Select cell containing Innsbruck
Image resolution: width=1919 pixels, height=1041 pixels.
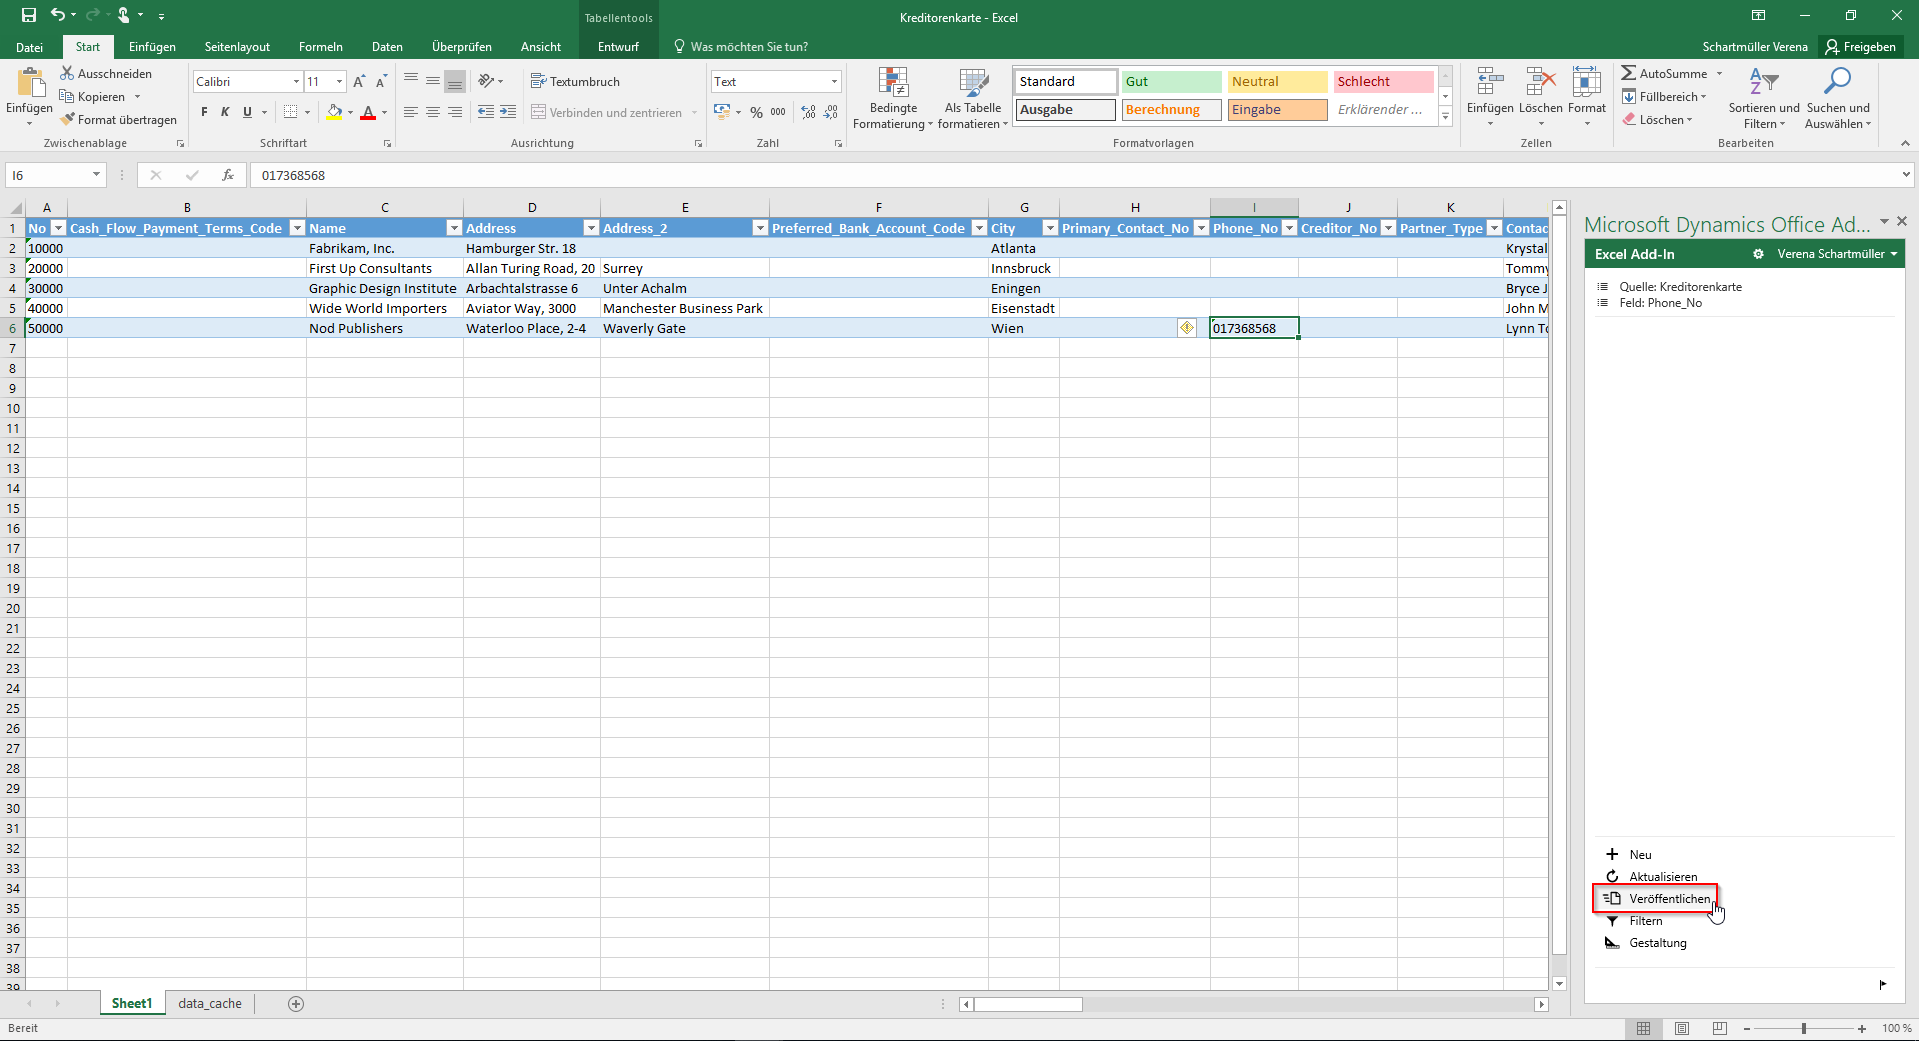point(1024,268)
